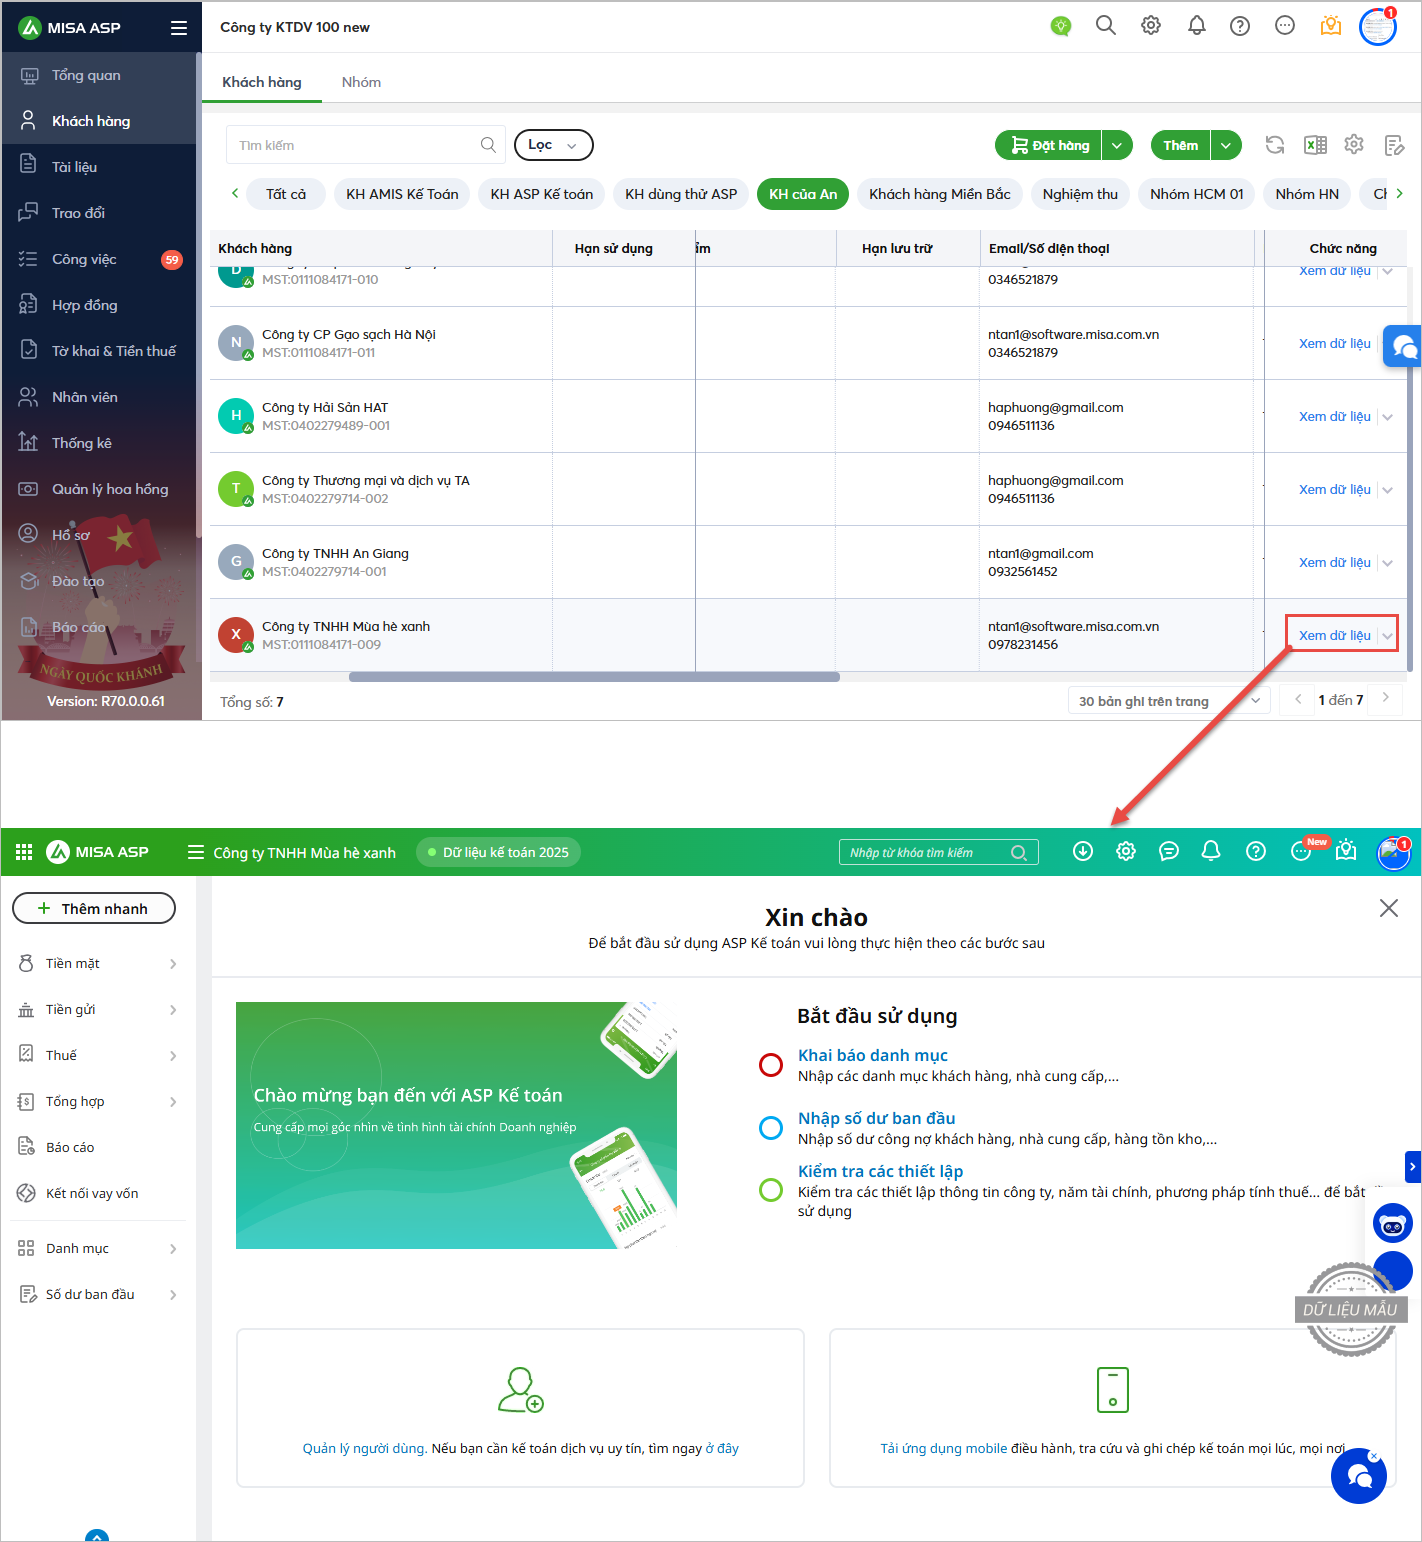Screen dimensions: 1422x1542
Task: Open Tờ khai & Tiền thuế in sidebar
Action: point(100,351)
